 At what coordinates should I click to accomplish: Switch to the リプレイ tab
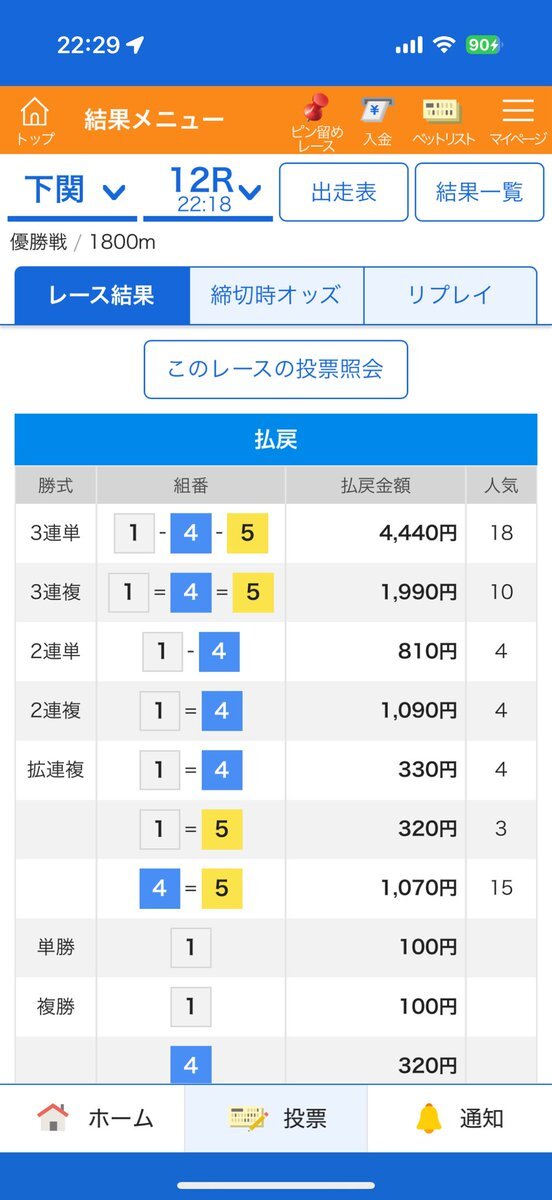tap(450, 295)
